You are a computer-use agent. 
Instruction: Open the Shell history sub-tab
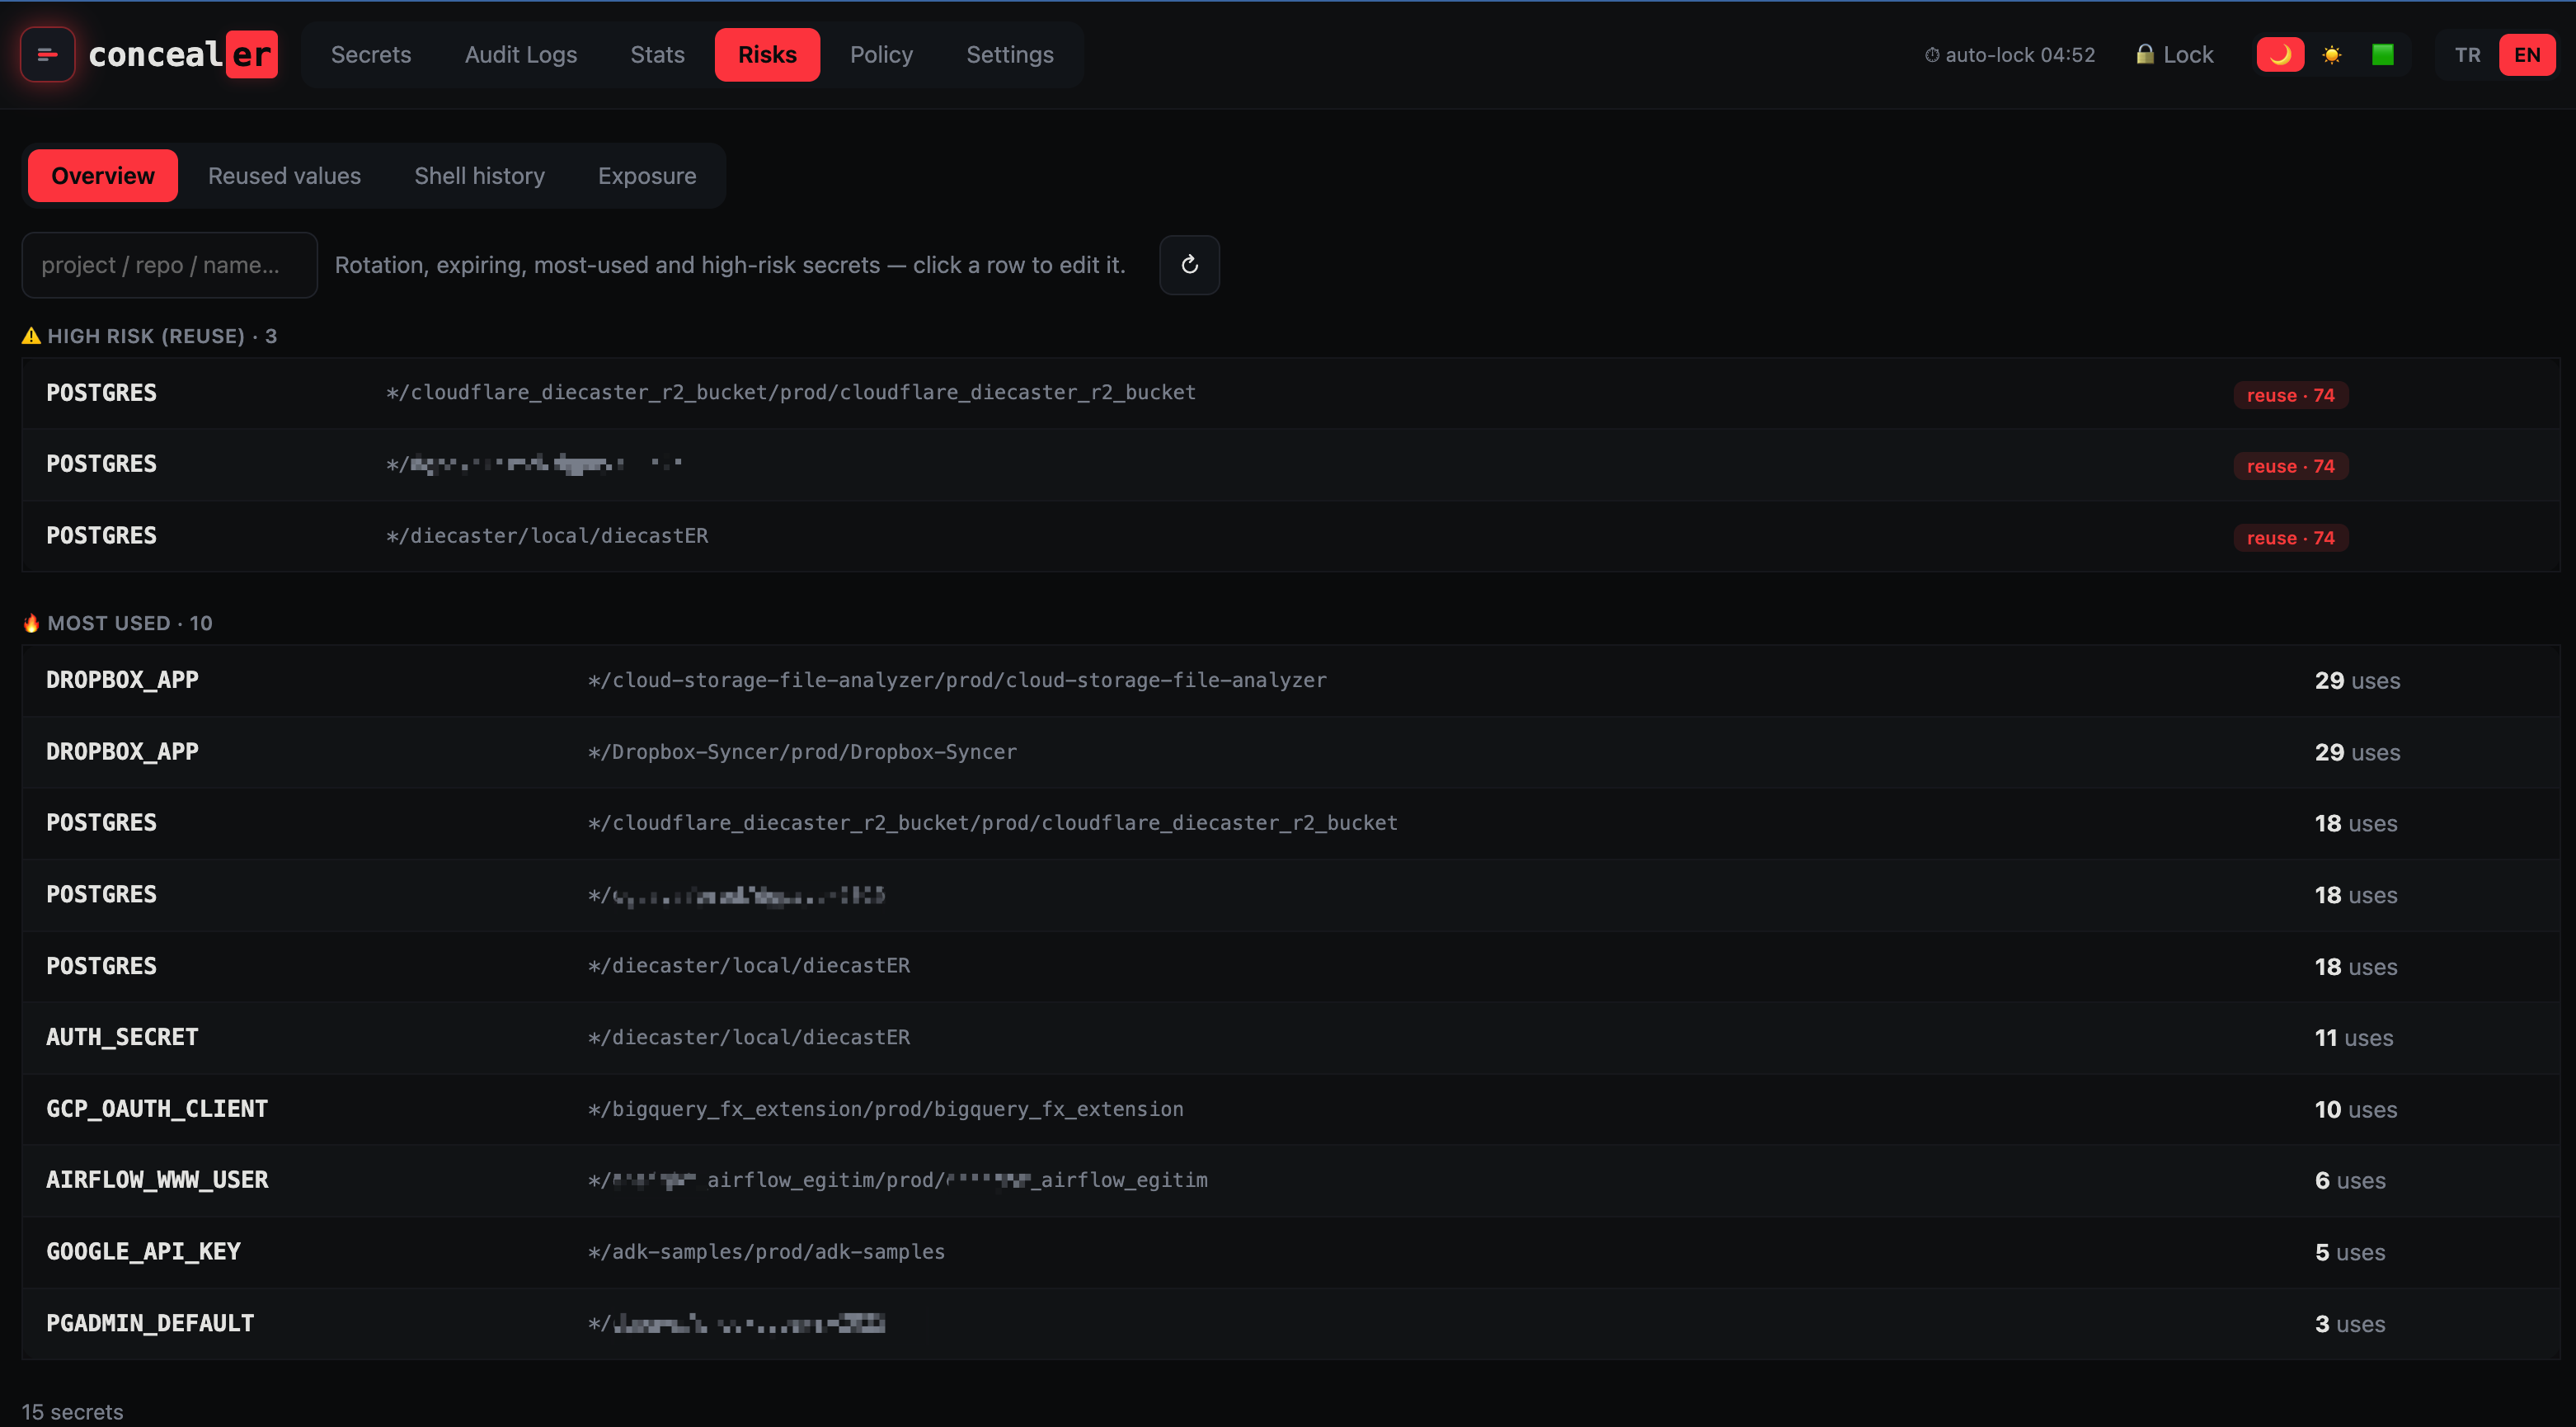click(x=479, y=176)
